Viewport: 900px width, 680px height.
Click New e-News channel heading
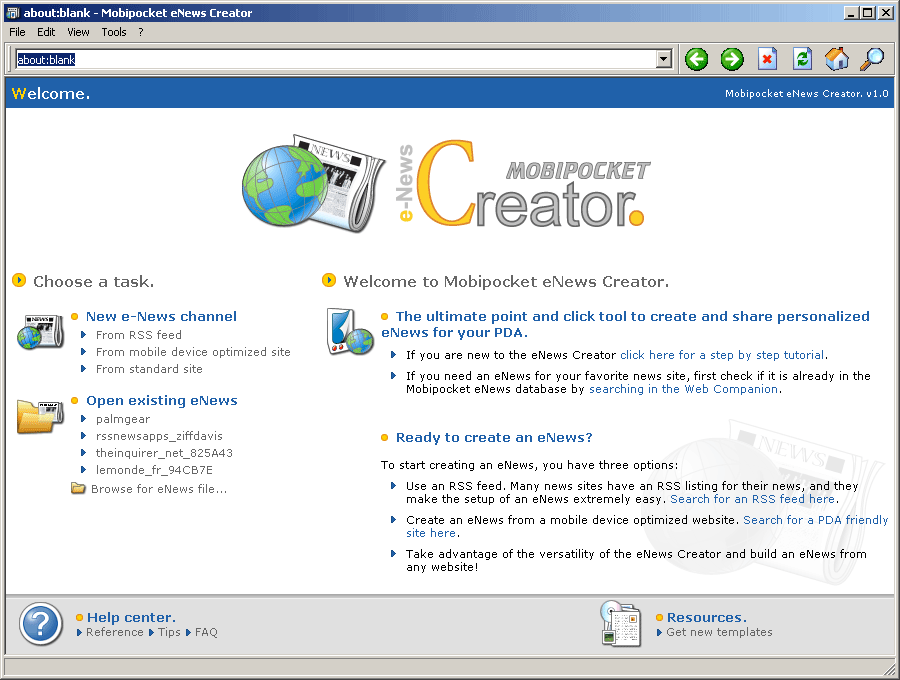(161, 316)
